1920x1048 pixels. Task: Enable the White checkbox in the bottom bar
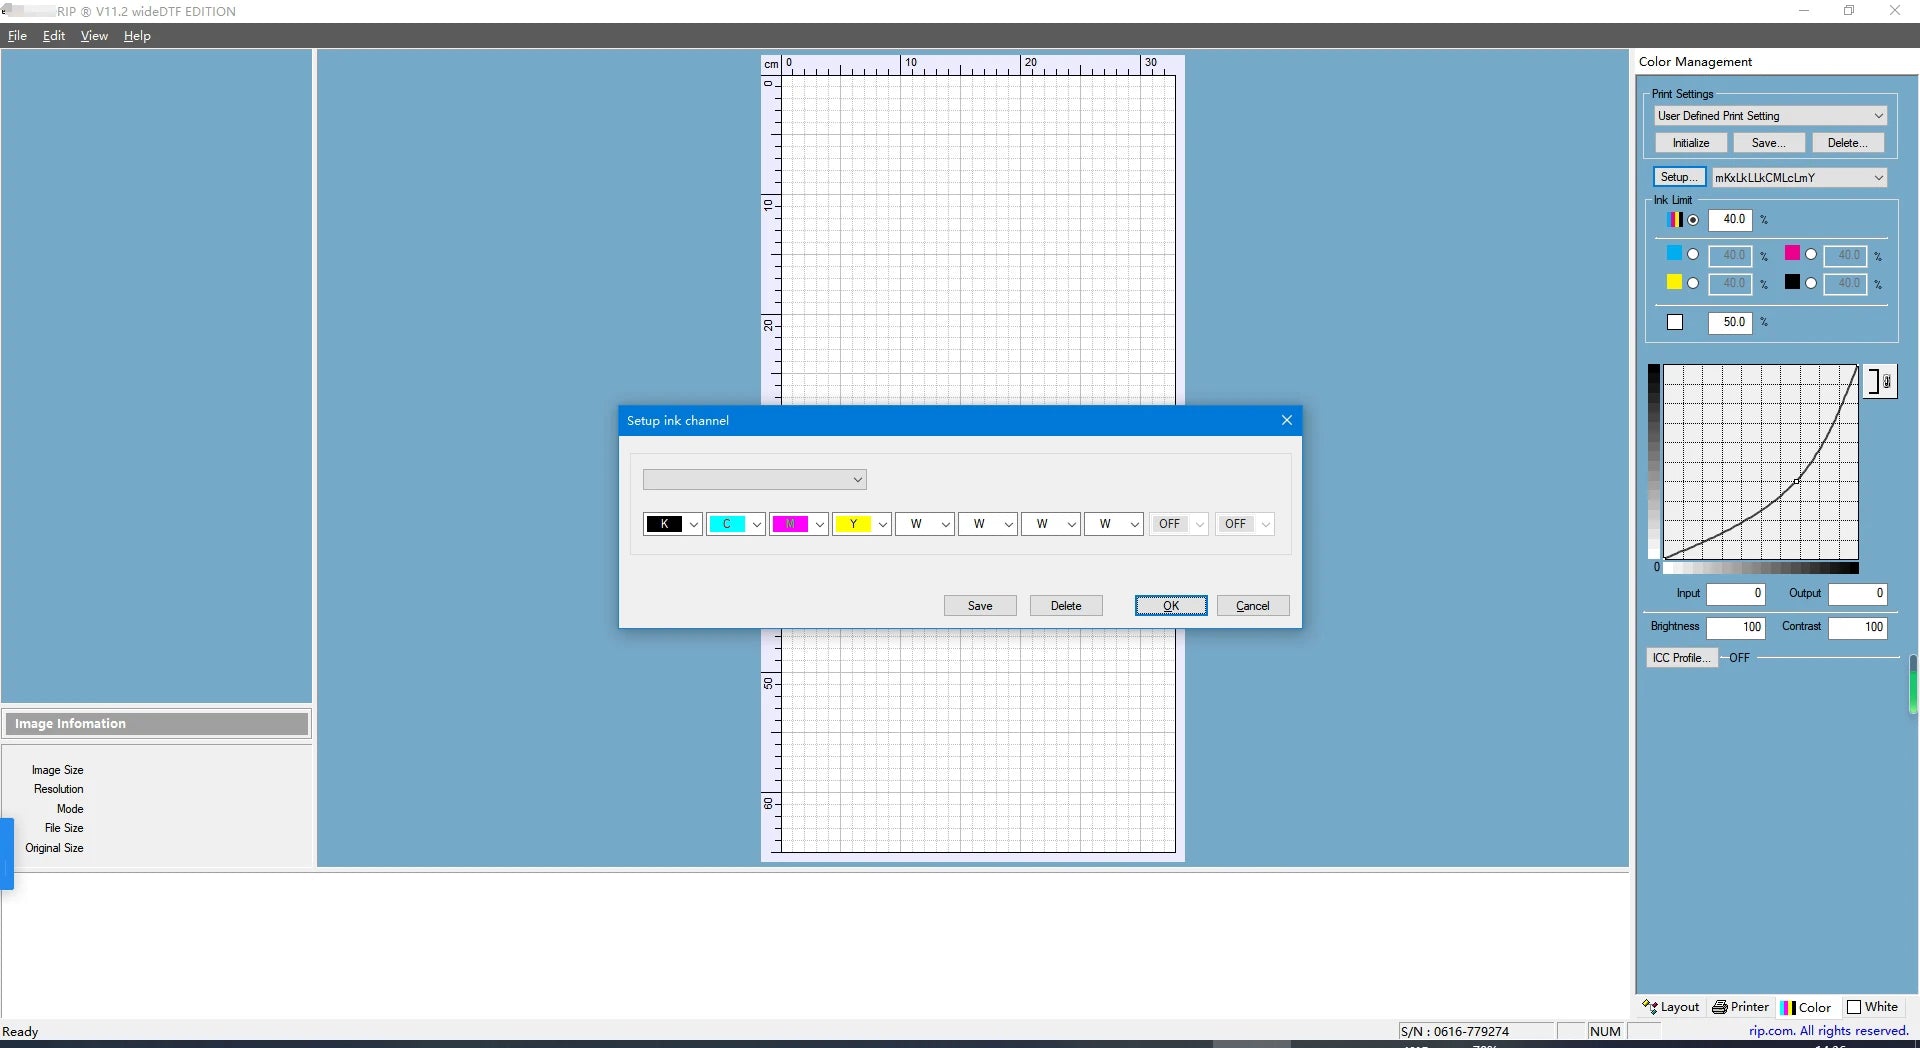click(x=1856, y=1007)
